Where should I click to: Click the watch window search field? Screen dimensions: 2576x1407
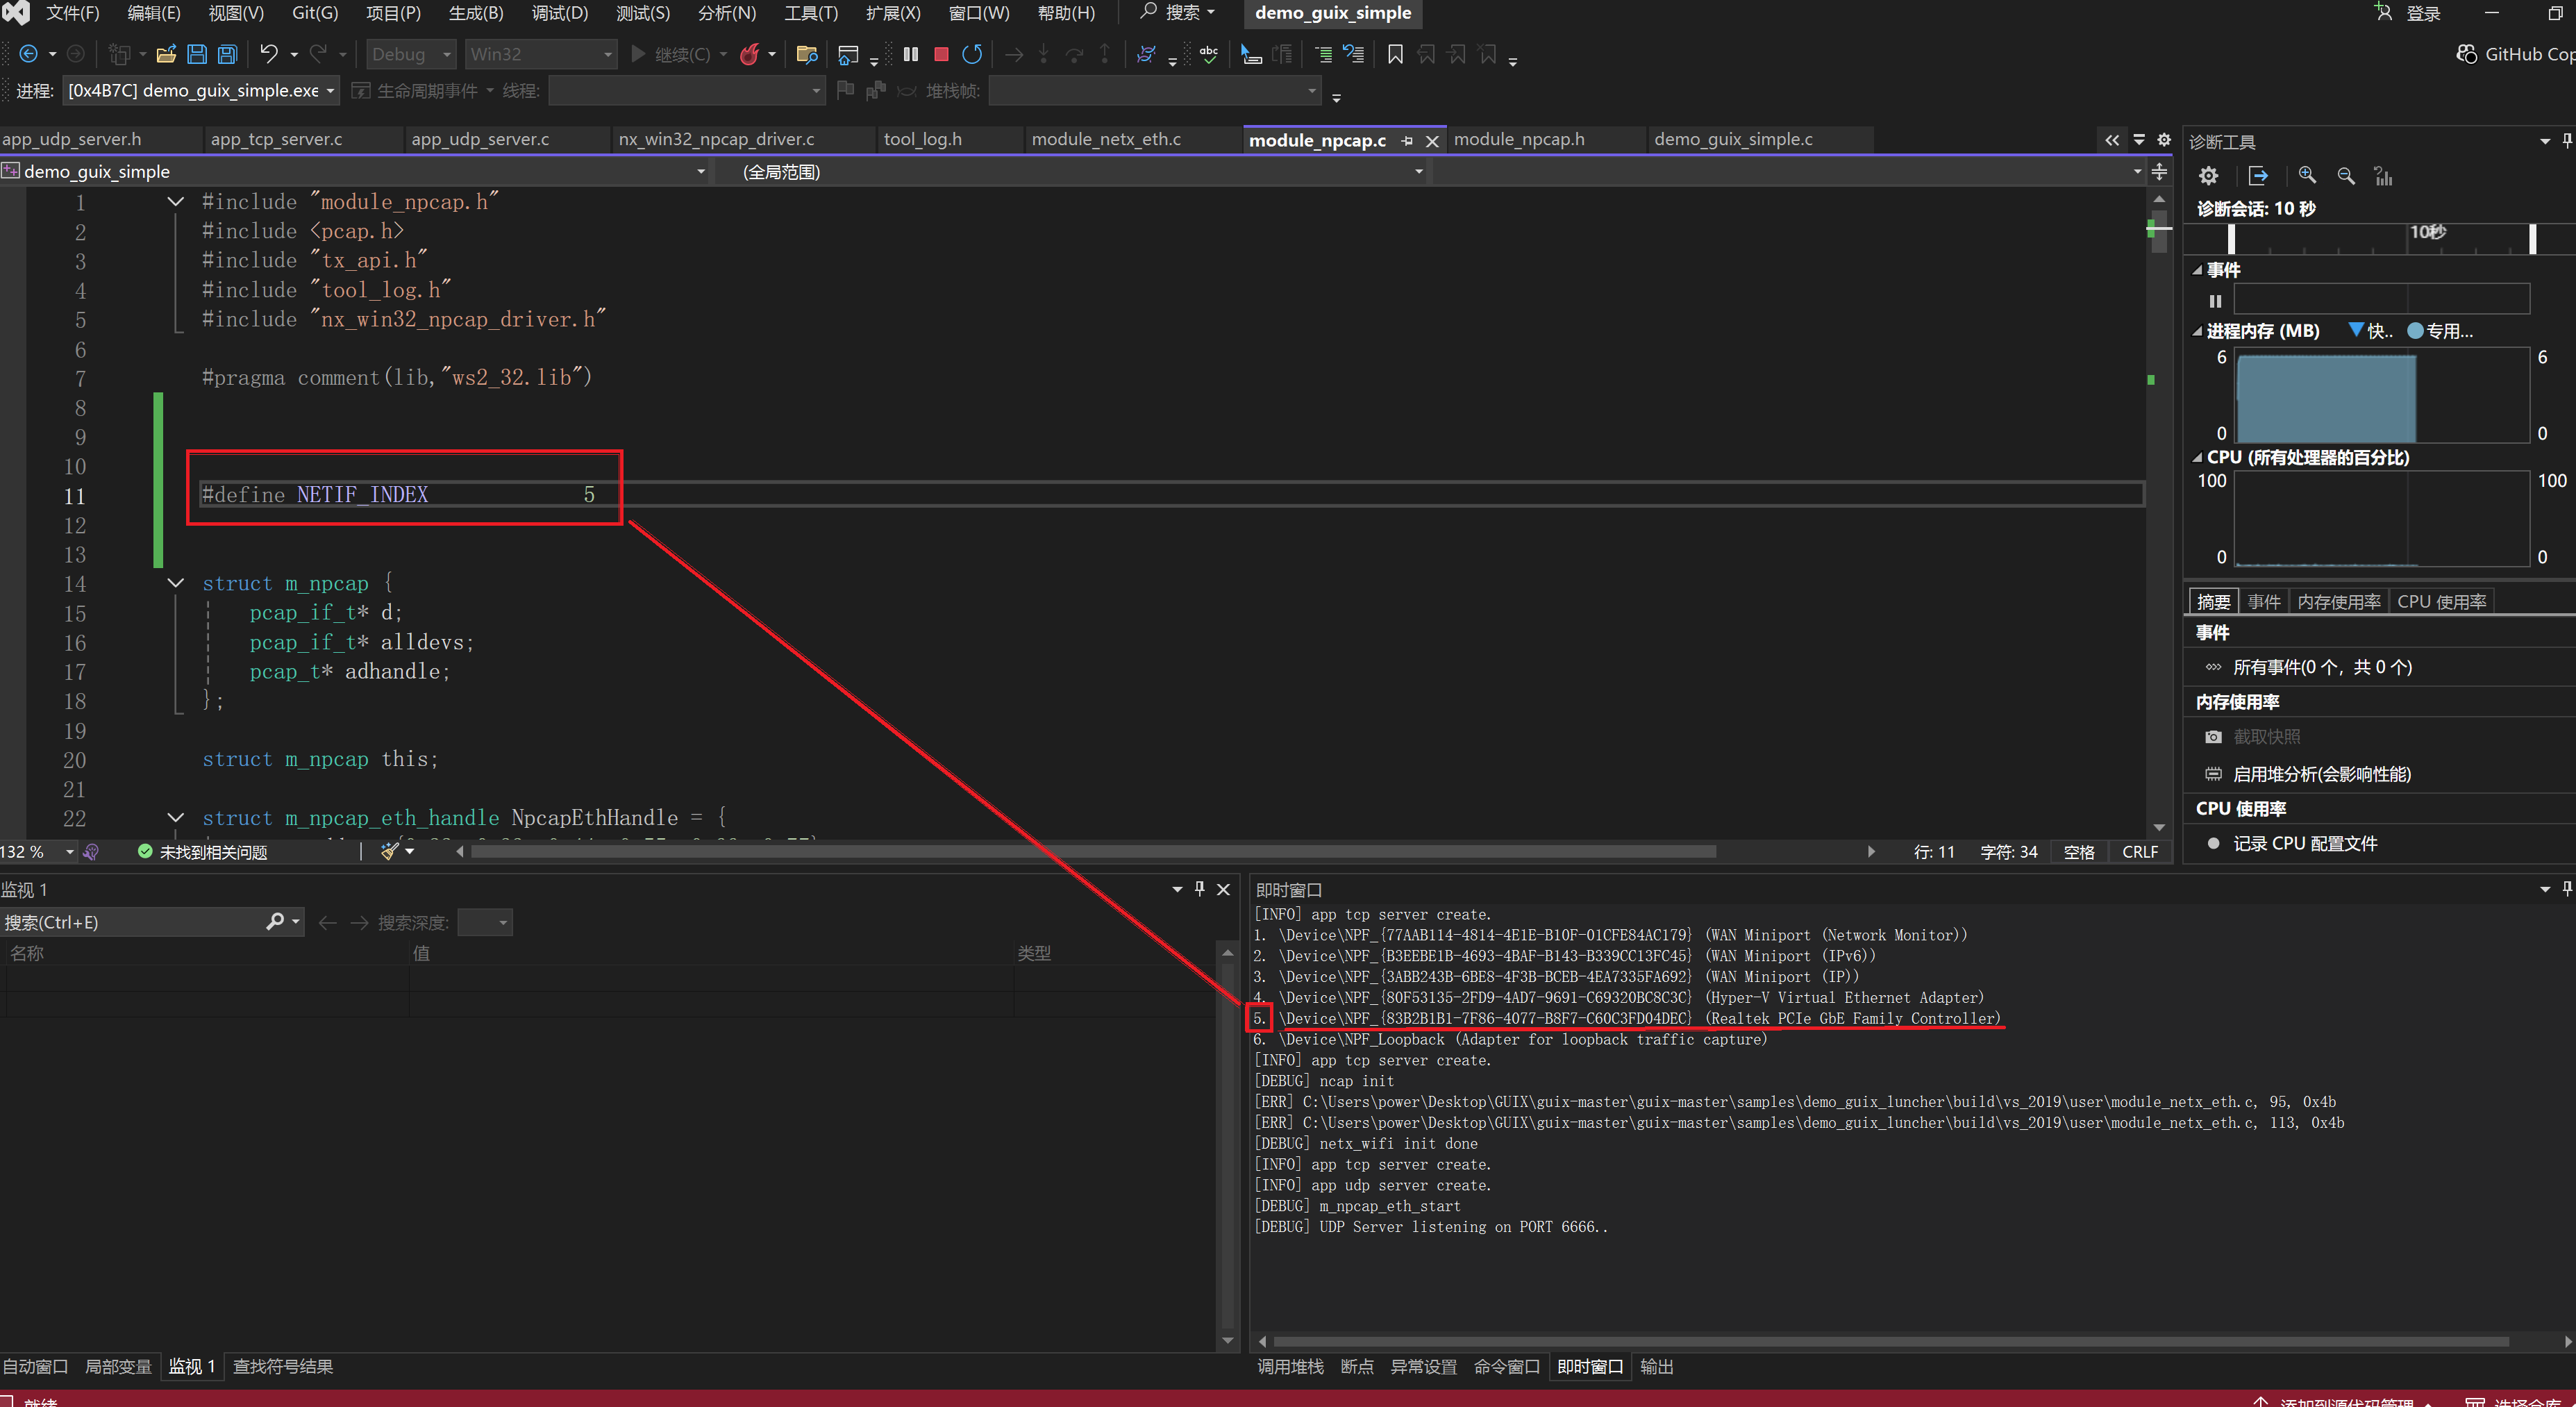click(130, 922)
